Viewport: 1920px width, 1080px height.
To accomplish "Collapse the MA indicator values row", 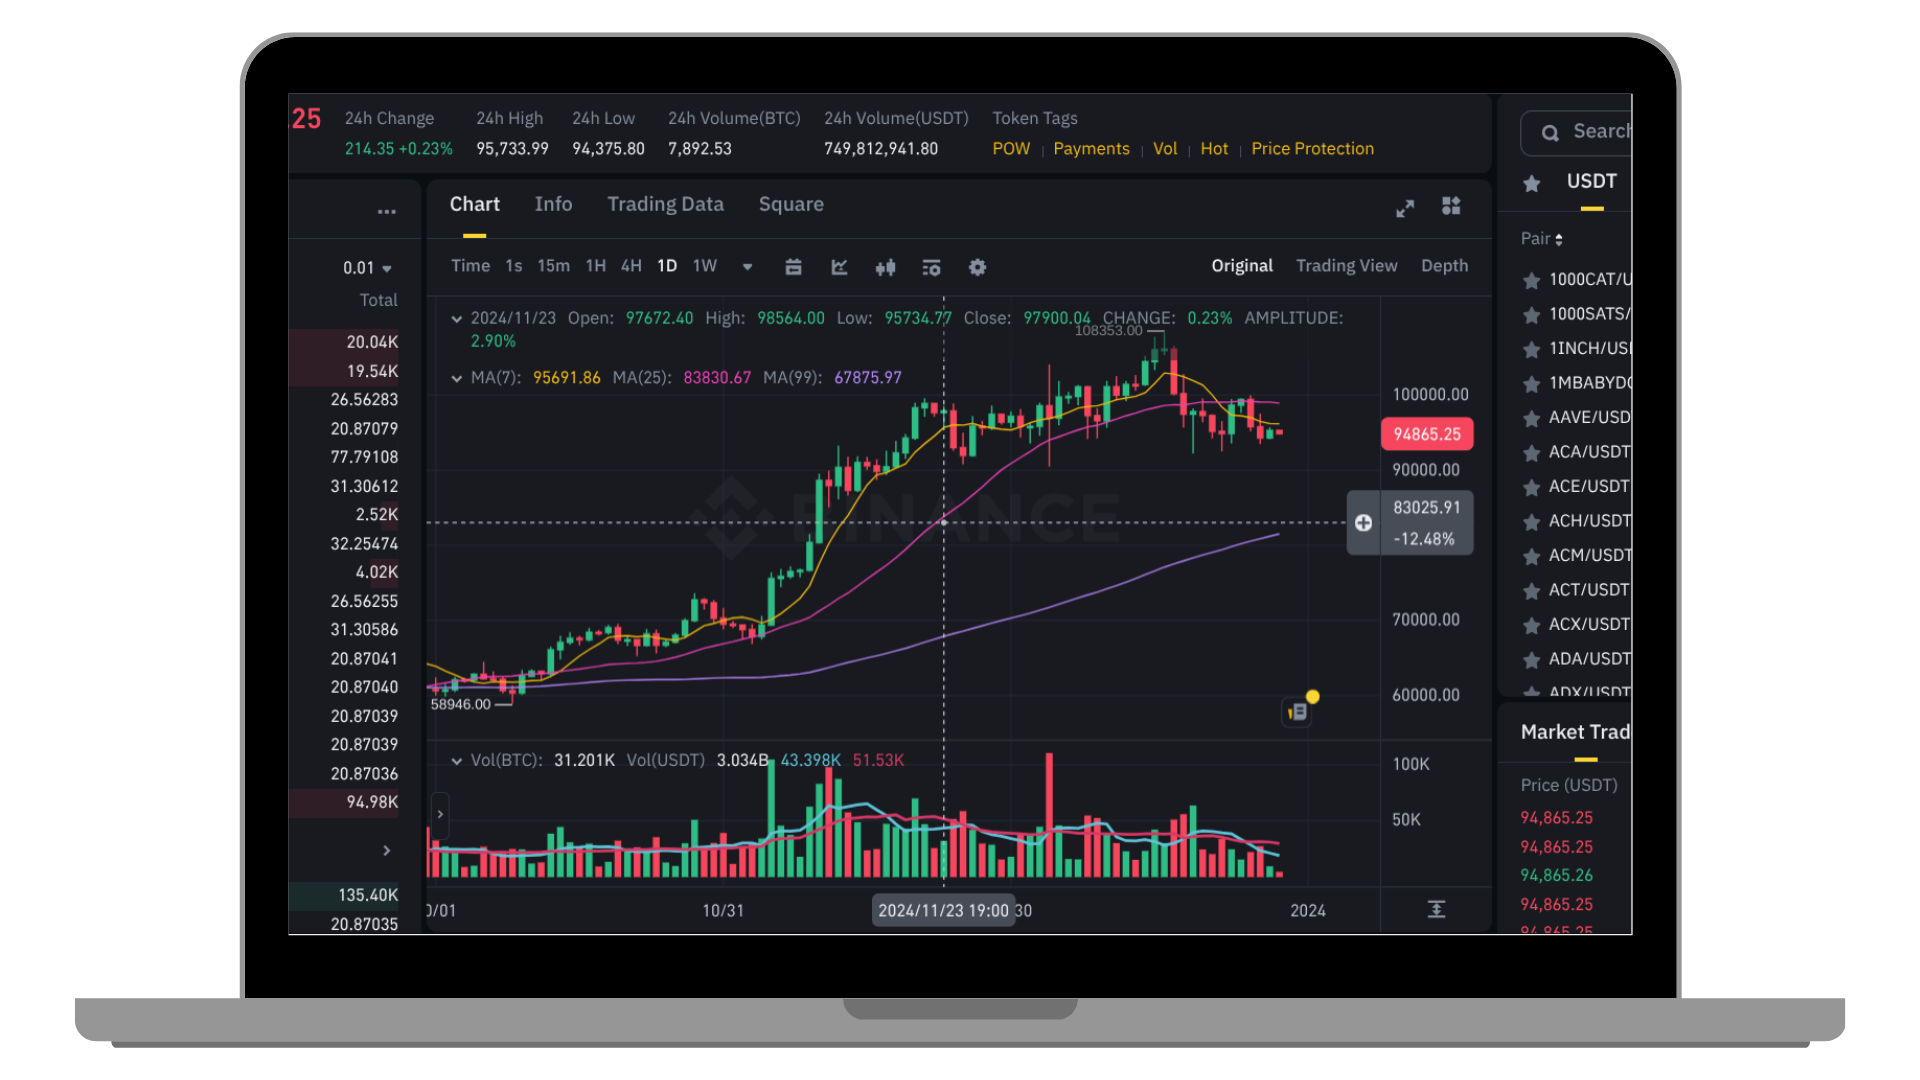I will pos(457,378).
